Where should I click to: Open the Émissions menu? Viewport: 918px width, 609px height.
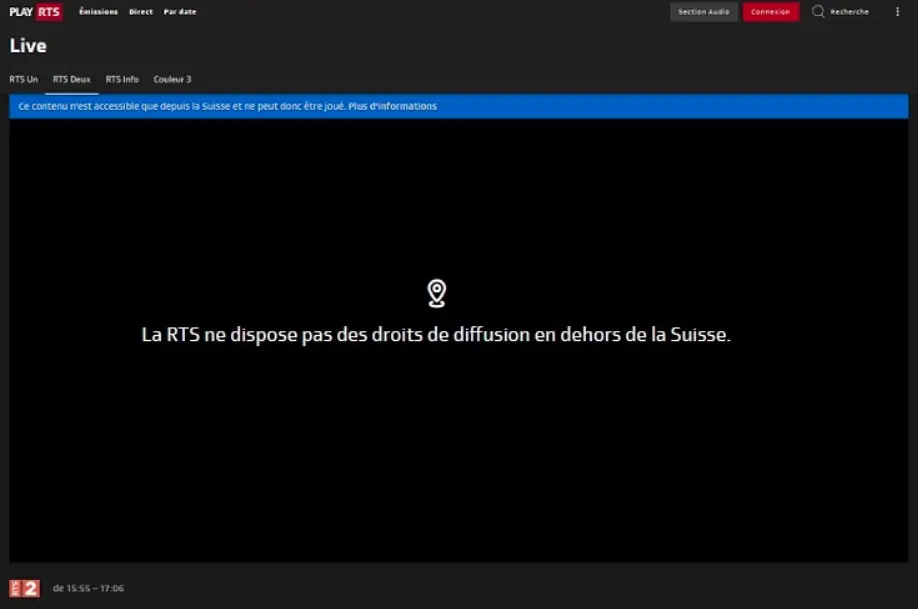pyautogui.click(x=98, y=12)
